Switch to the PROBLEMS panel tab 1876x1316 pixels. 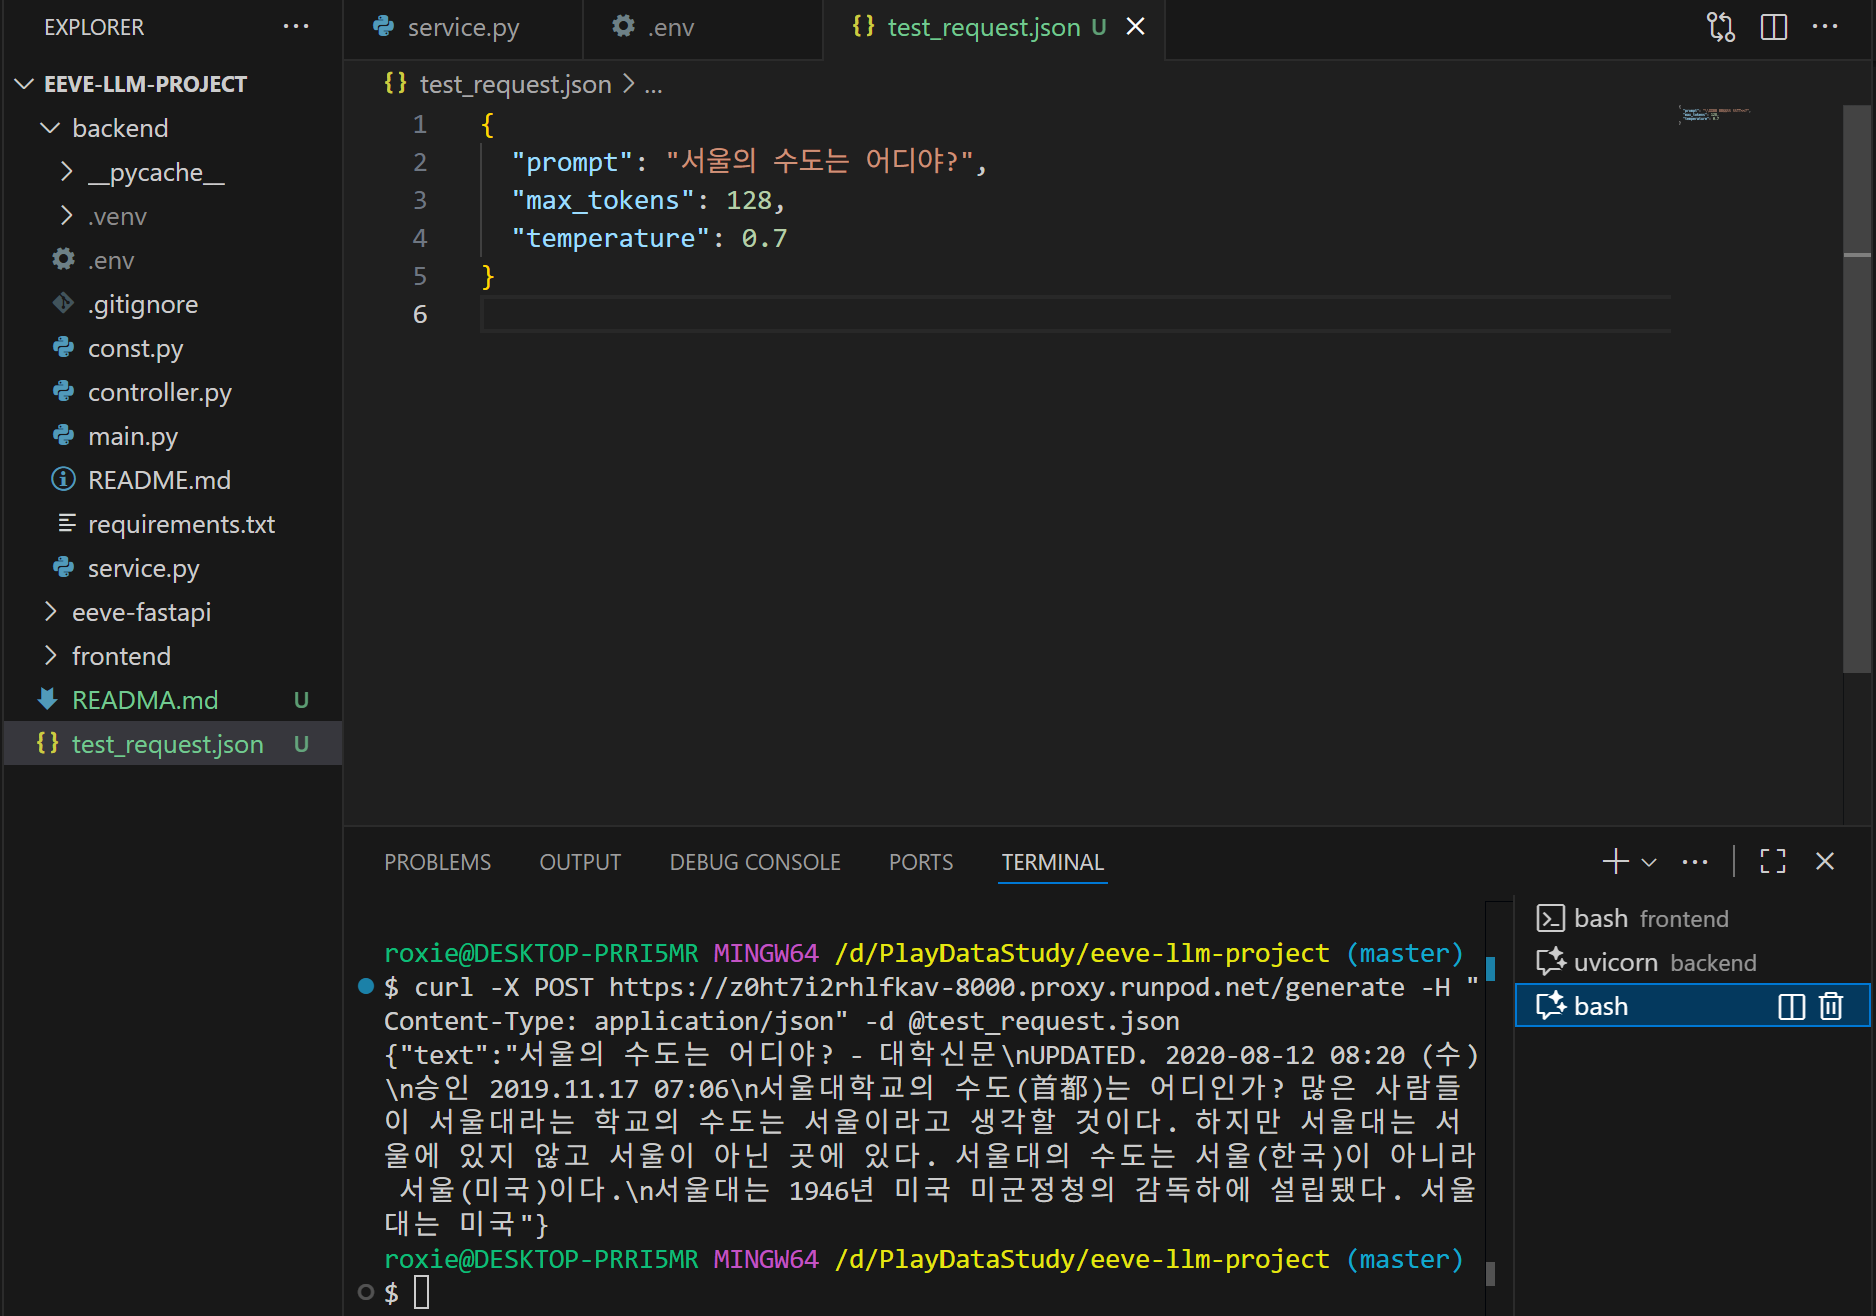tap(437, 862)
